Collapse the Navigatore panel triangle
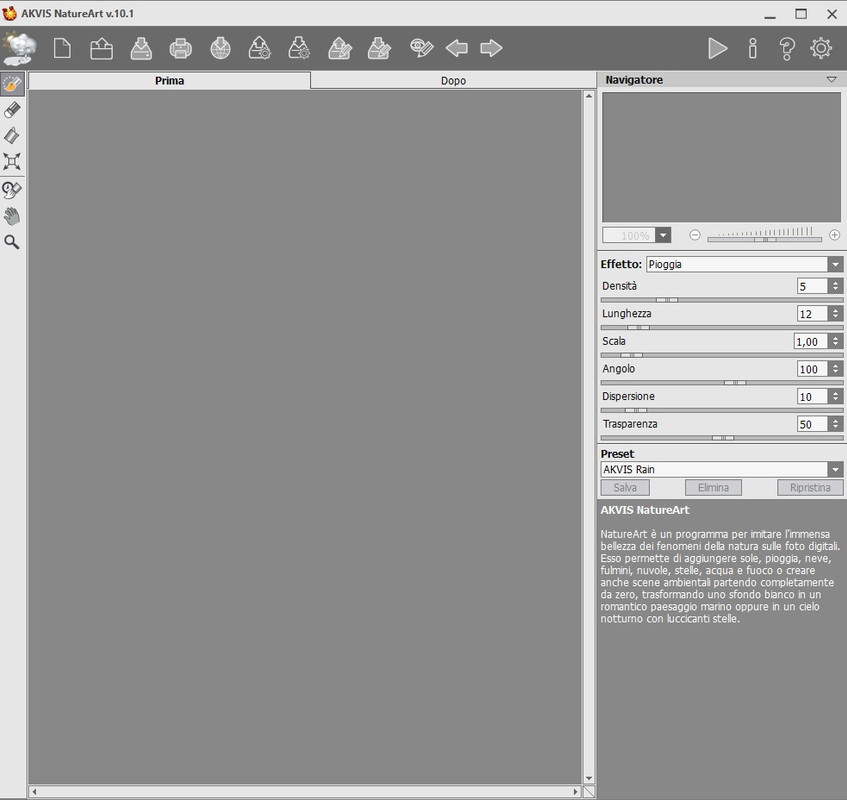847x800 pixels. click(831, 79)
